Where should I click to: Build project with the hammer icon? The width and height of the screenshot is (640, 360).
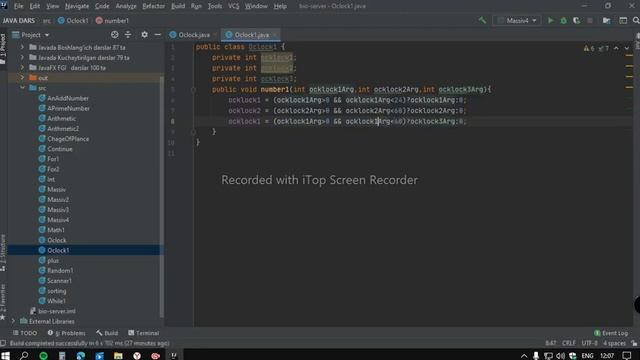(482, 20)
